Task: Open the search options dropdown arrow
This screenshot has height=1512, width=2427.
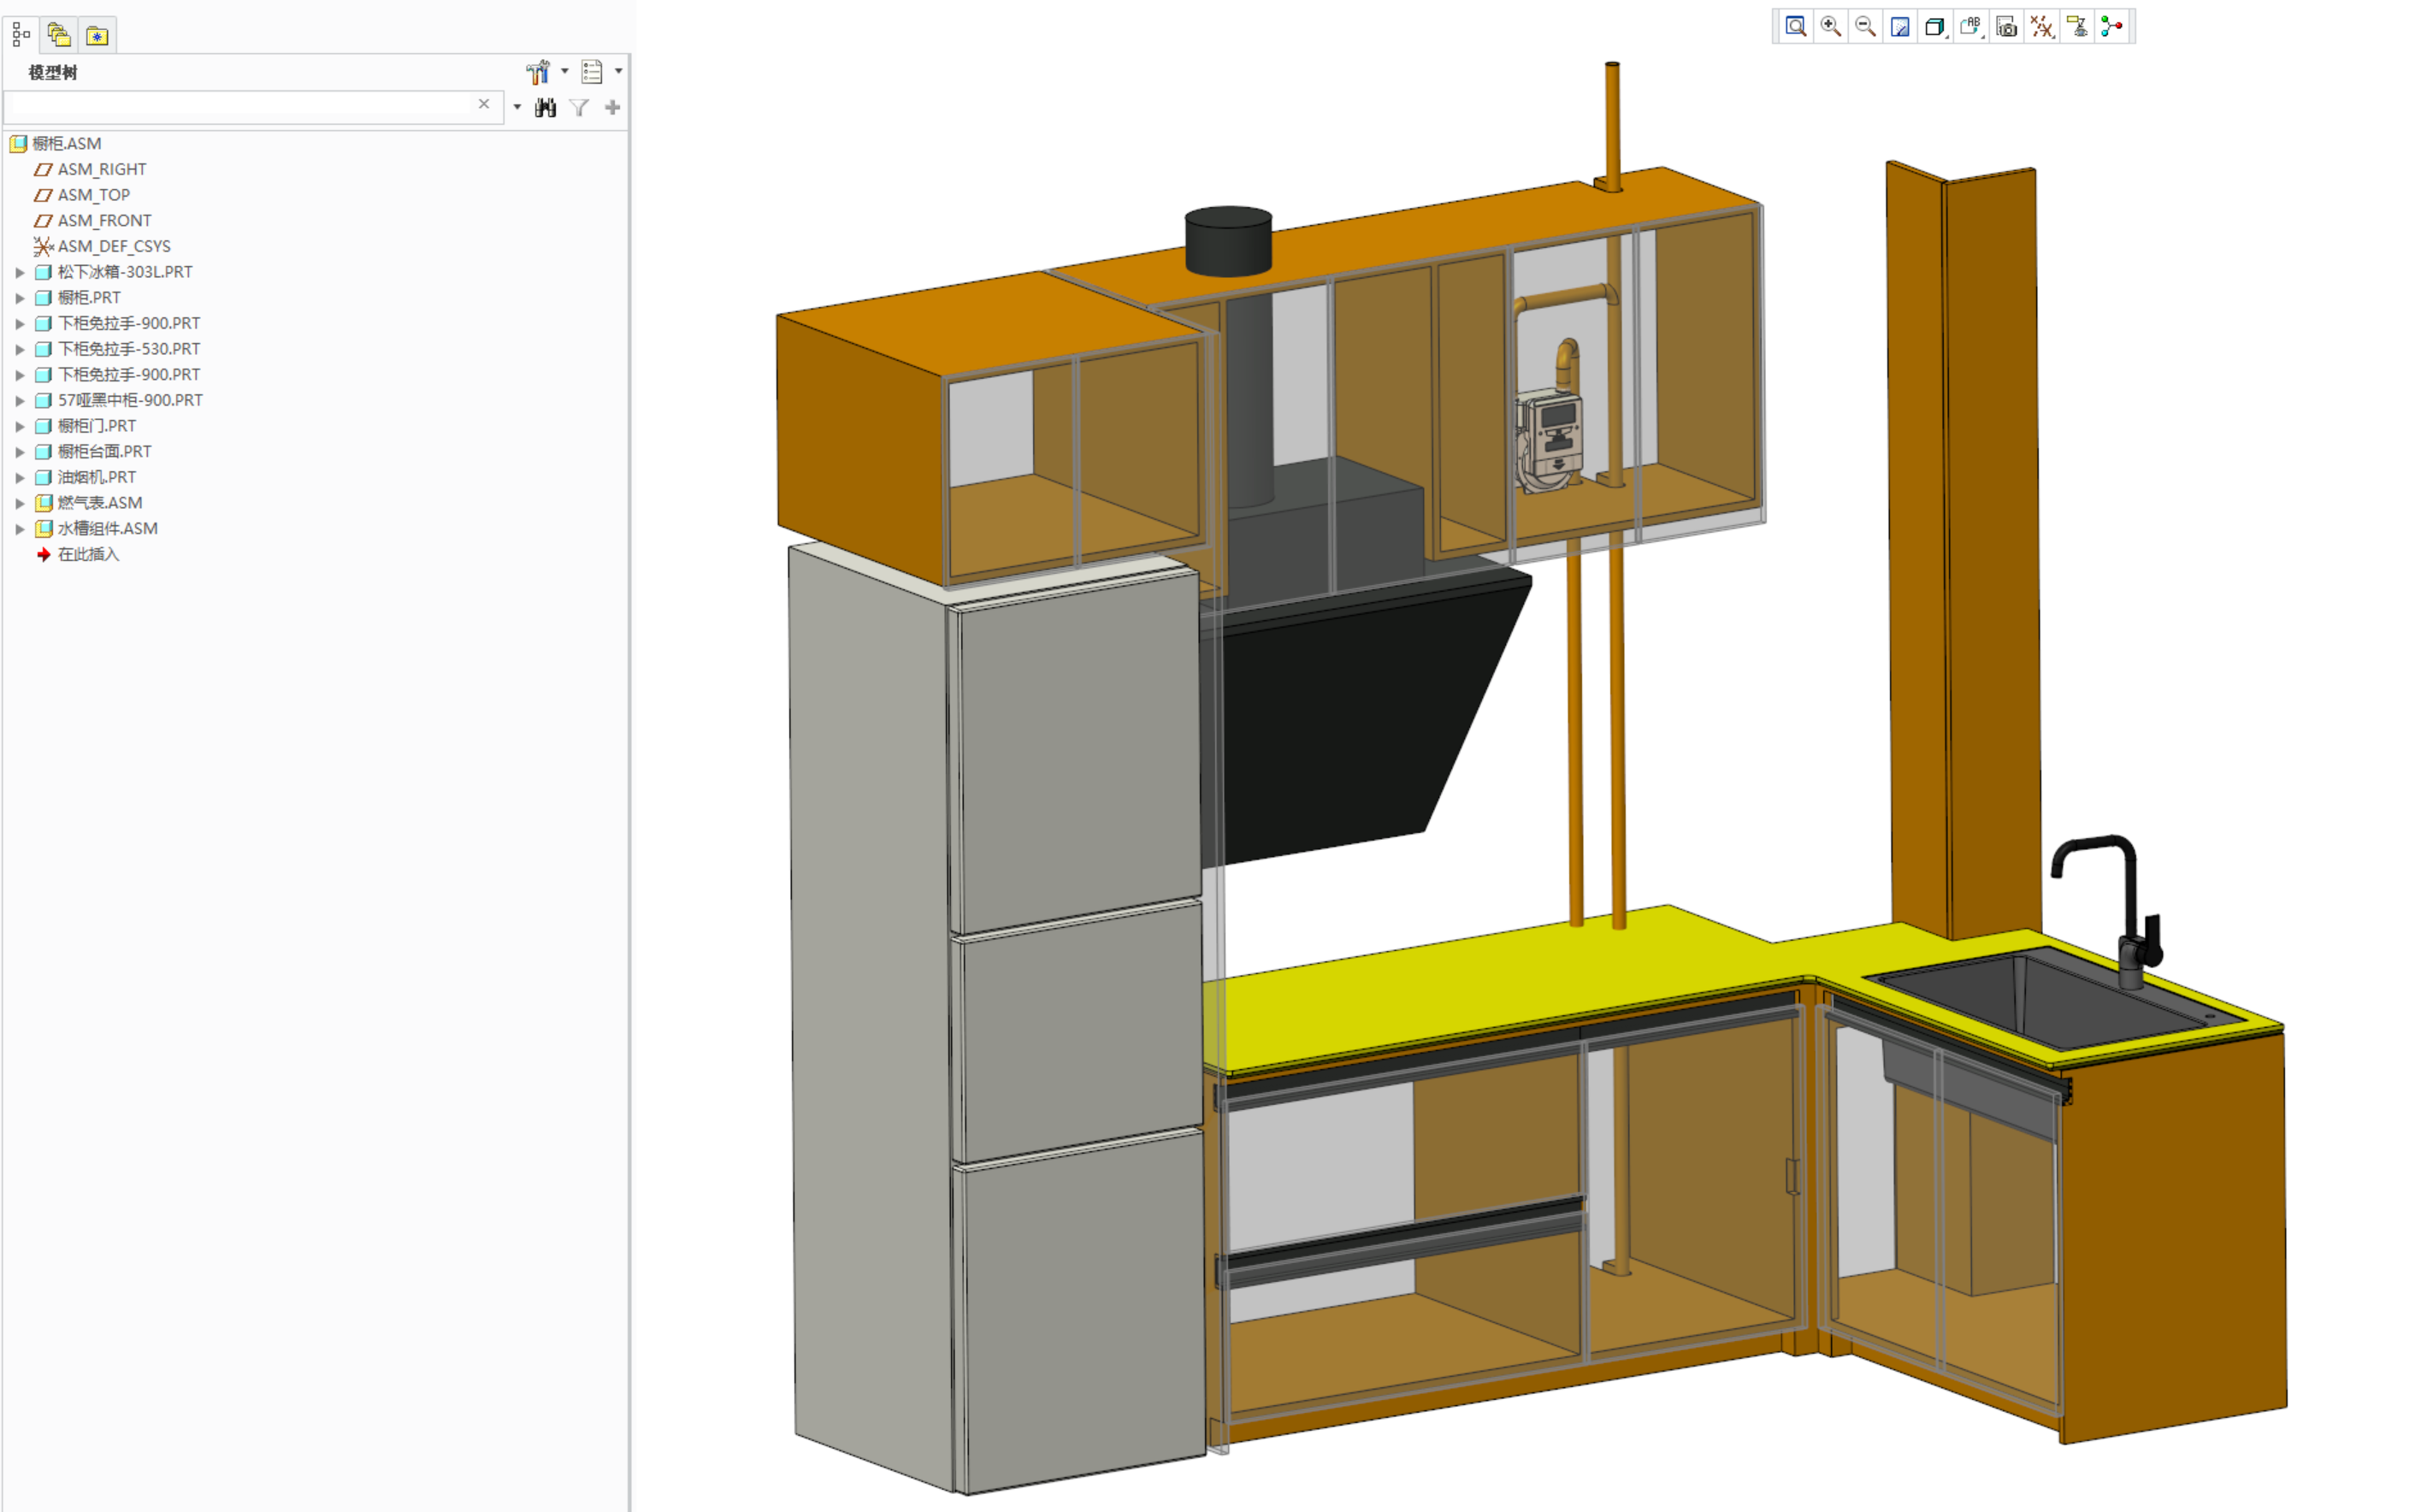Action: (517, 107)
